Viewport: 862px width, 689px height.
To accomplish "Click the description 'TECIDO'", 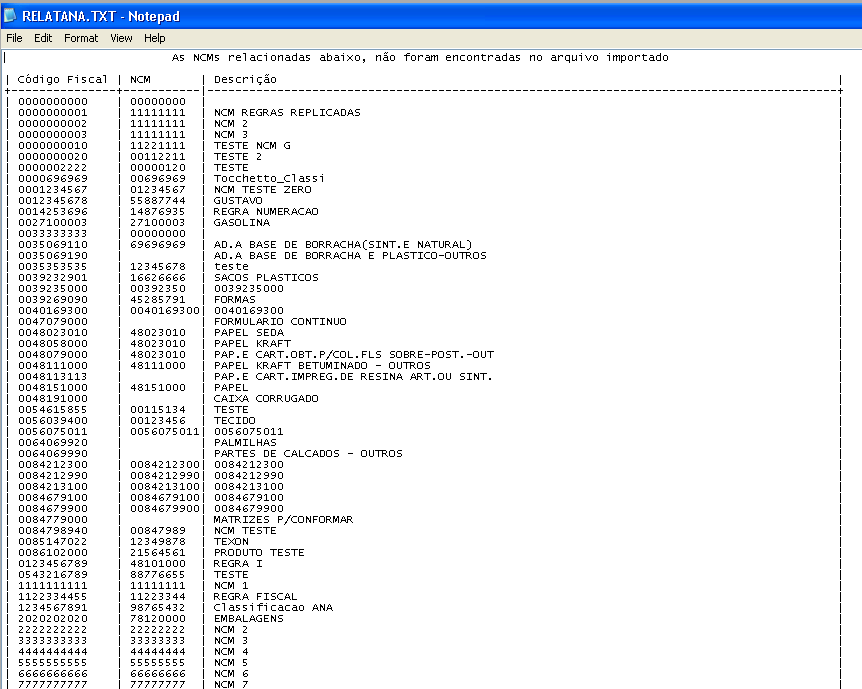I will click(x=235, y=420).
